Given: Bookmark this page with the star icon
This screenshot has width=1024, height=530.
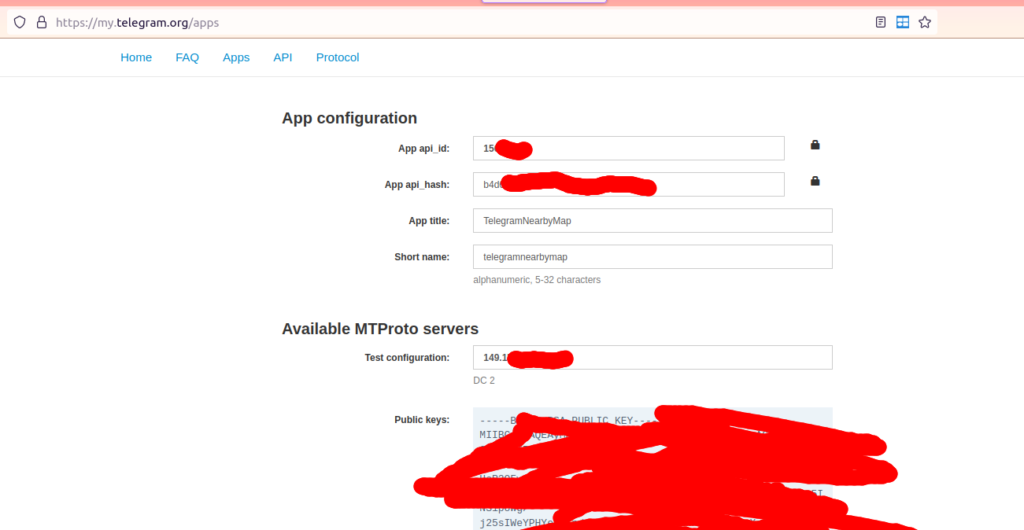Looking at the screenshot, I should click(x=924, y=22).
